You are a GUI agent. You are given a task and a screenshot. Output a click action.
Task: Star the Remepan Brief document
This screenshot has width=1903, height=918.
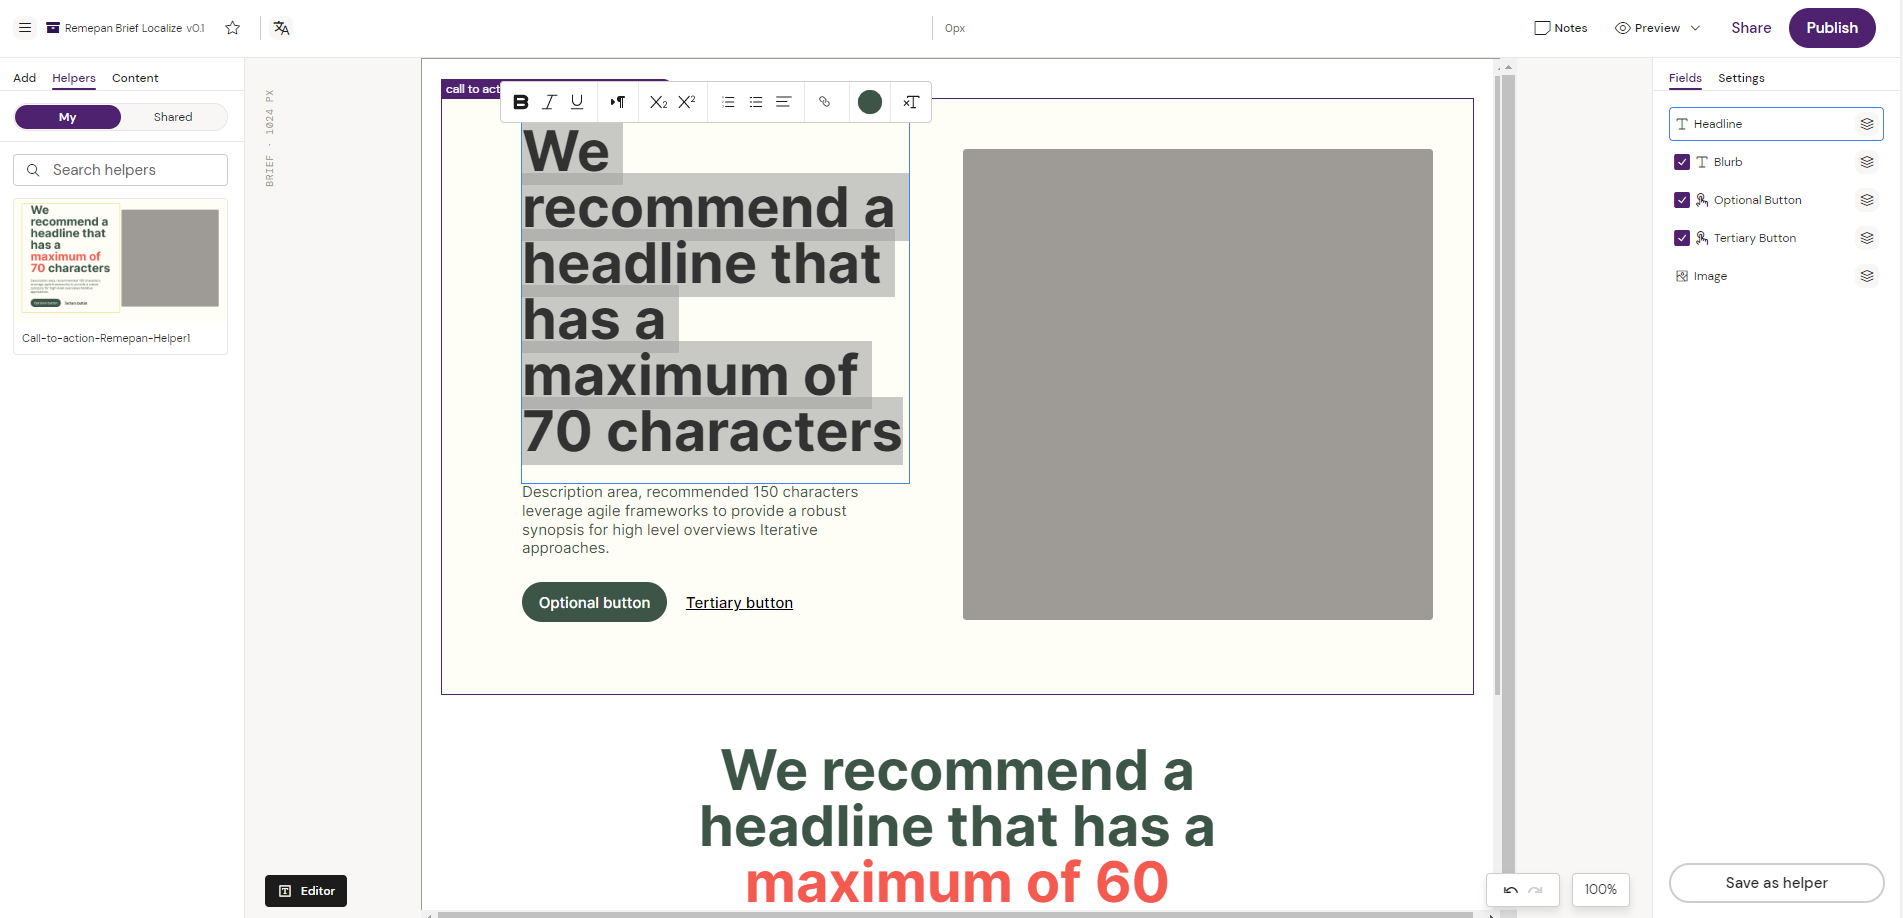(x=233, y=28)
